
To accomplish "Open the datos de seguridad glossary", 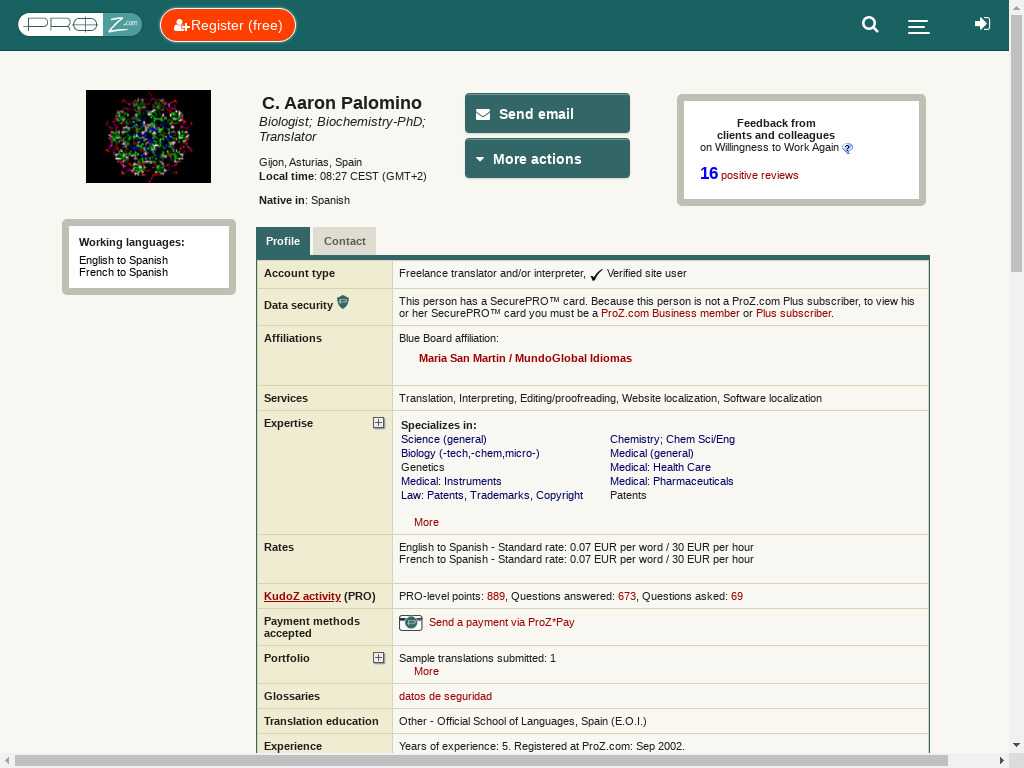I will pyautogui.click(x=445, y=696).
